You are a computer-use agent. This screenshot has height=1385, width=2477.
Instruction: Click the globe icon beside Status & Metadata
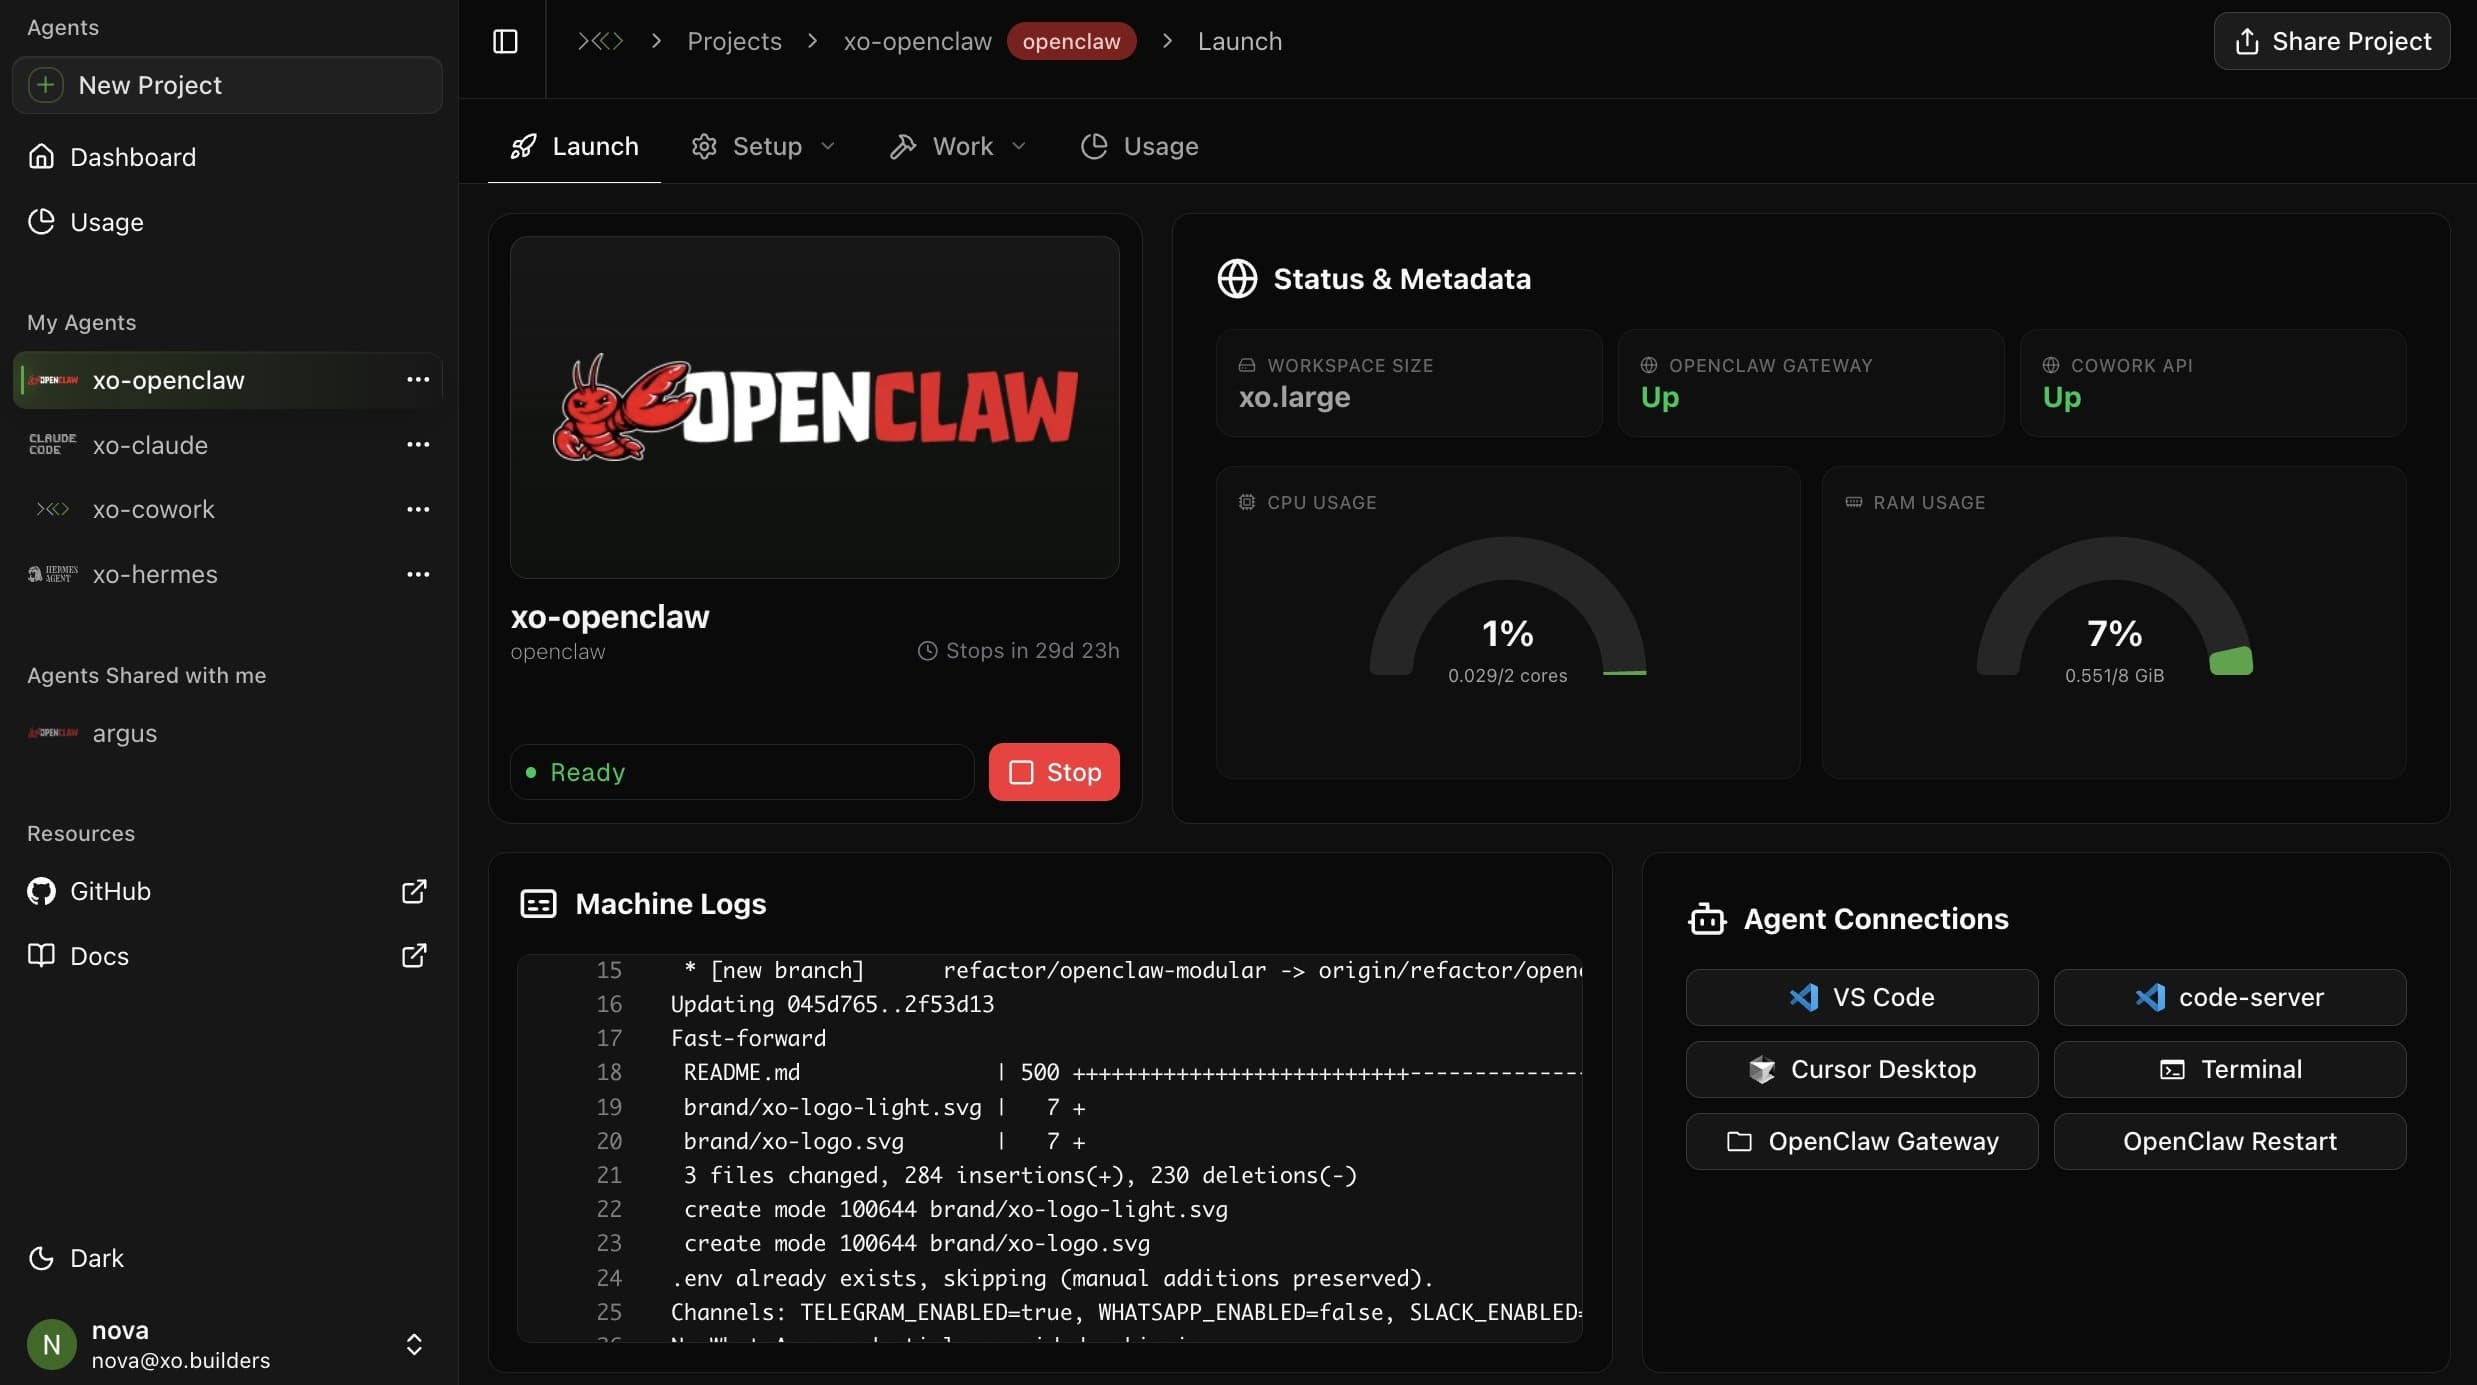point(1237,279)
